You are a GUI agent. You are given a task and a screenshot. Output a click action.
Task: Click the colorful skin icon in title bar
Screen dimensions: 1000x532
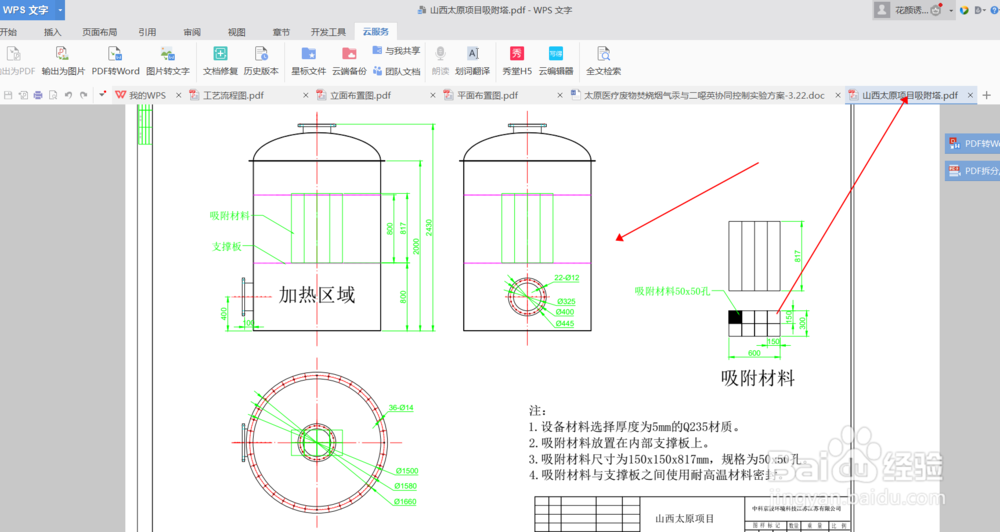(x=964, y=10)
